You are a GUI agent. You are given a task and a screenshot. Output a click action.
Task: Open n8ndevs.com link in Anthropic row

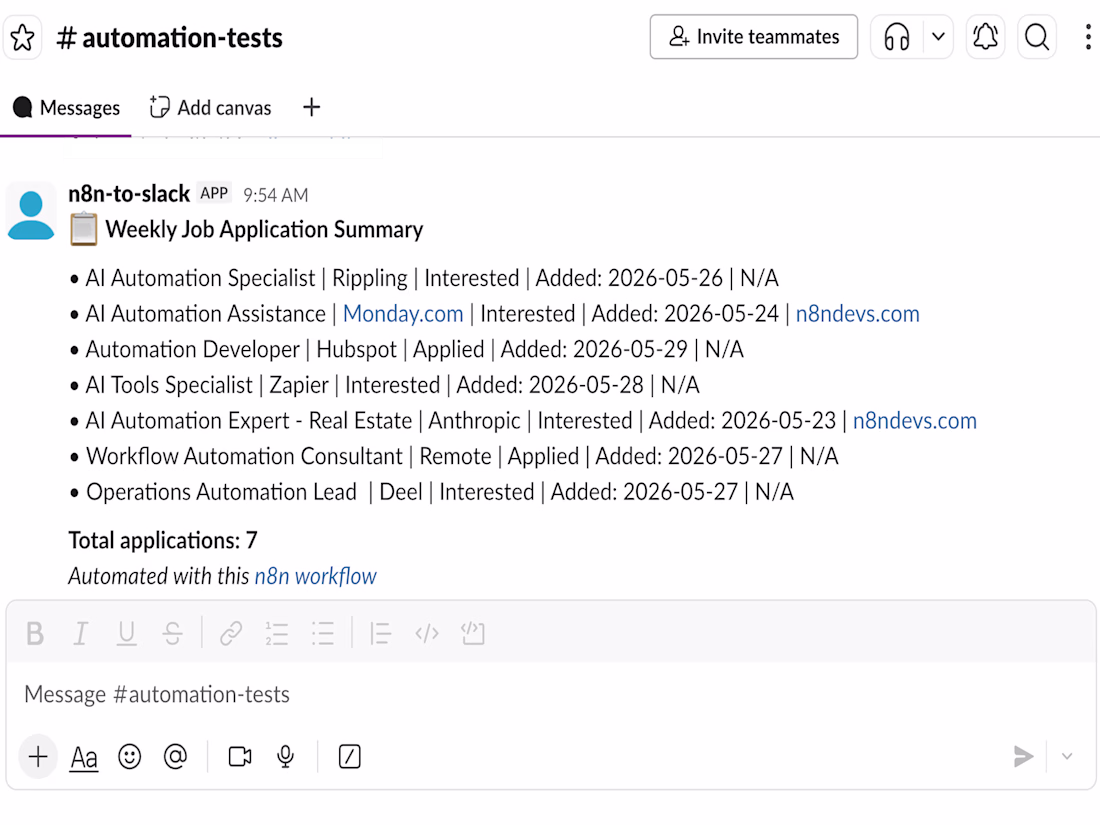(915, 420)
